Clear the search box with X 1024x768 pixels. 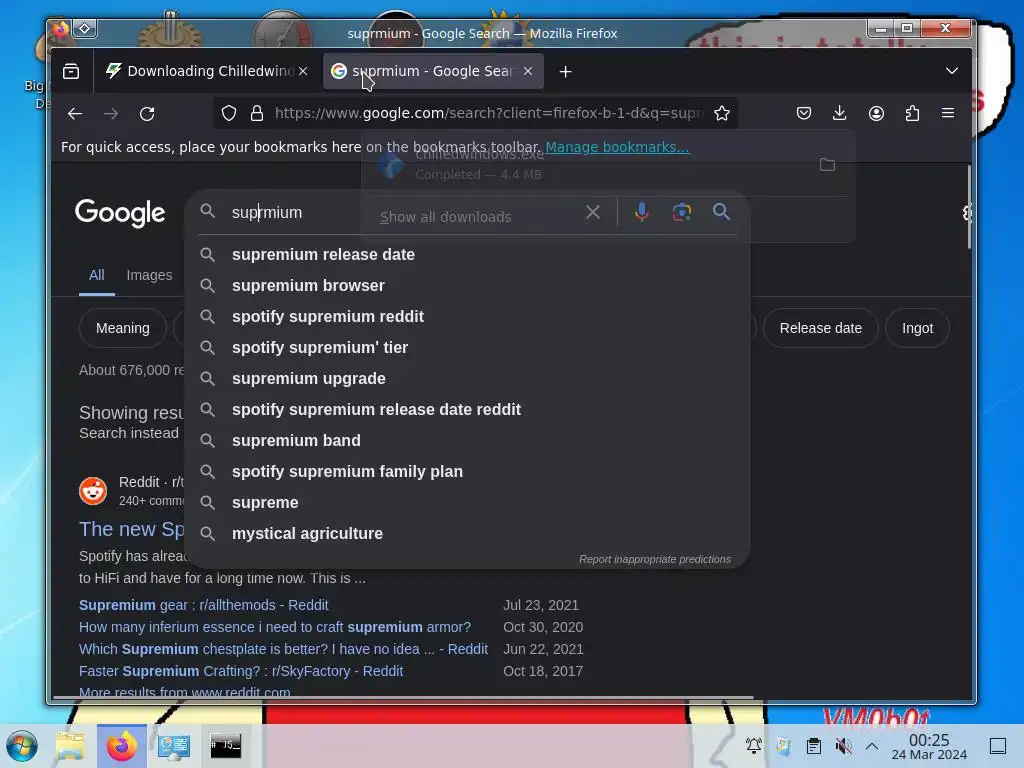coord(593,212)
